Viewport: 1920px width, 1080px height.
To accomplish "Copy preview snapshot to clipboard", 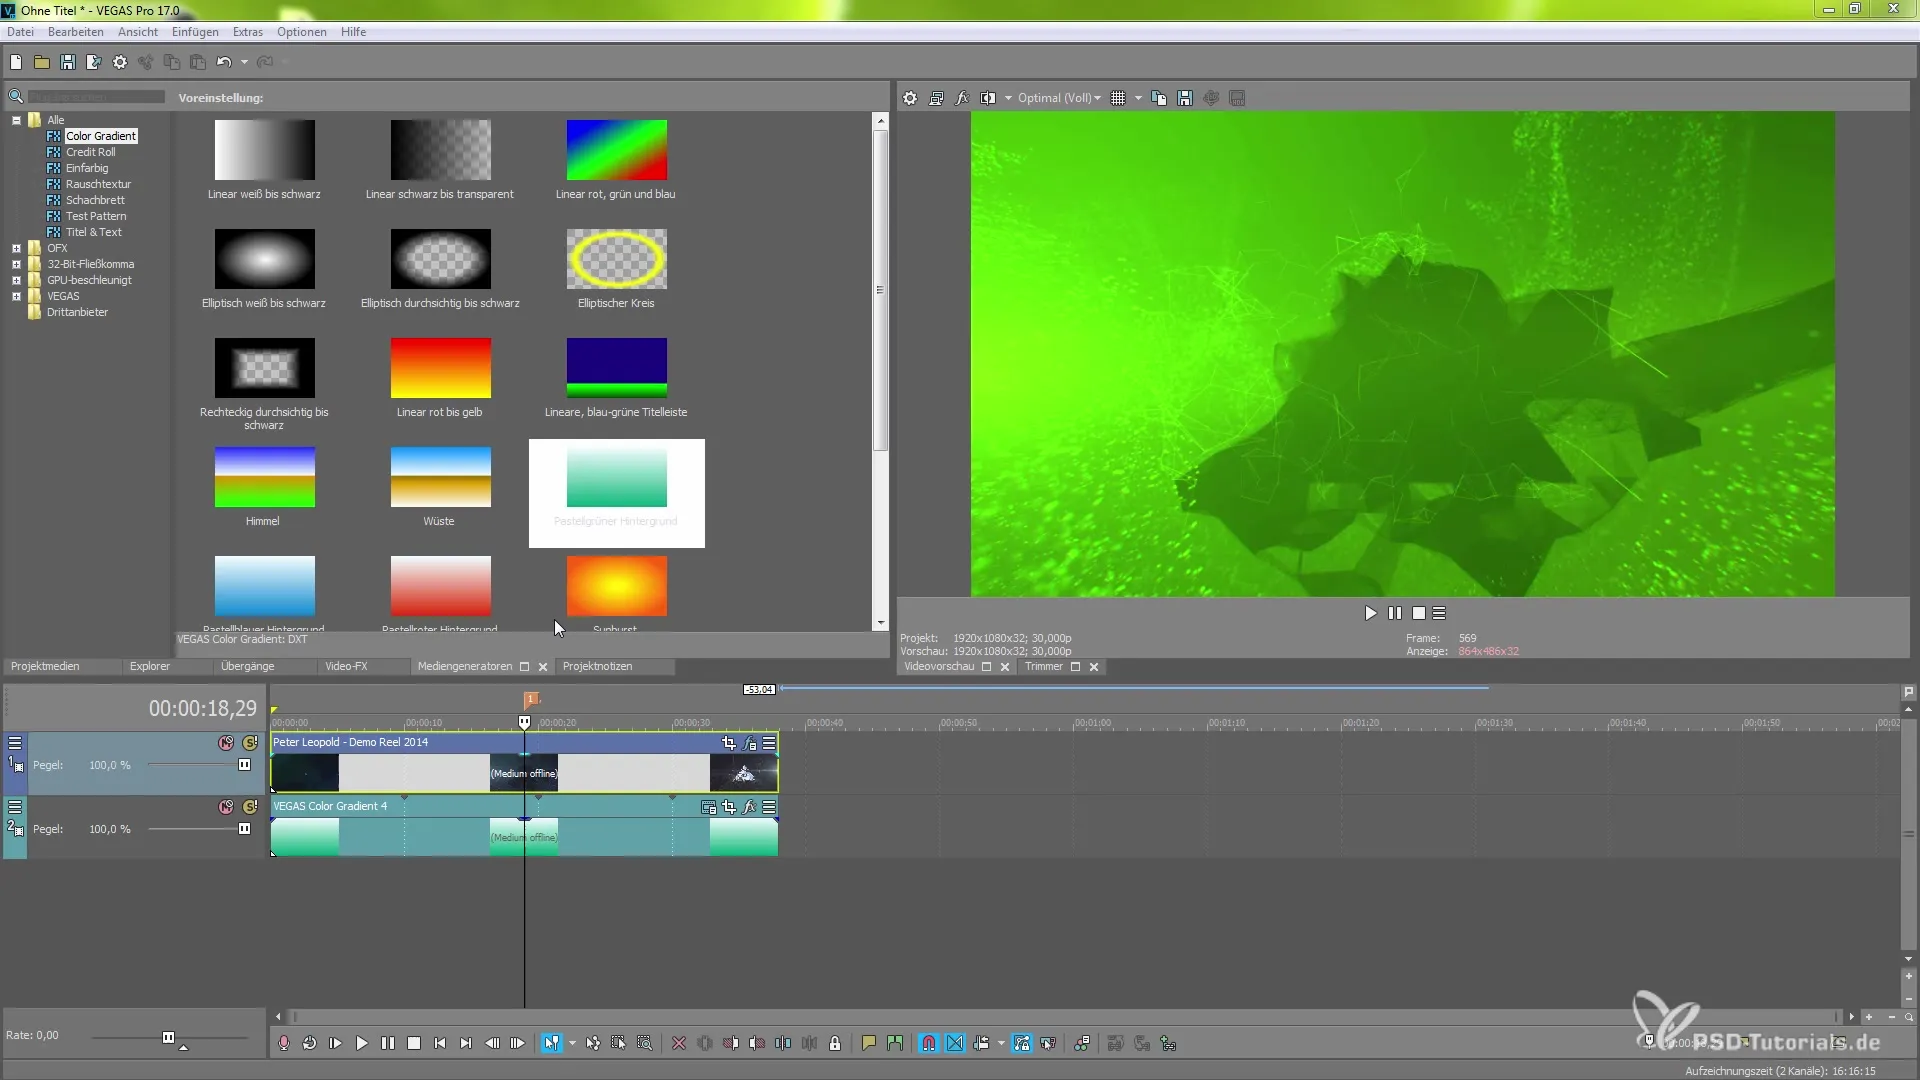I will click(1159, 98).
